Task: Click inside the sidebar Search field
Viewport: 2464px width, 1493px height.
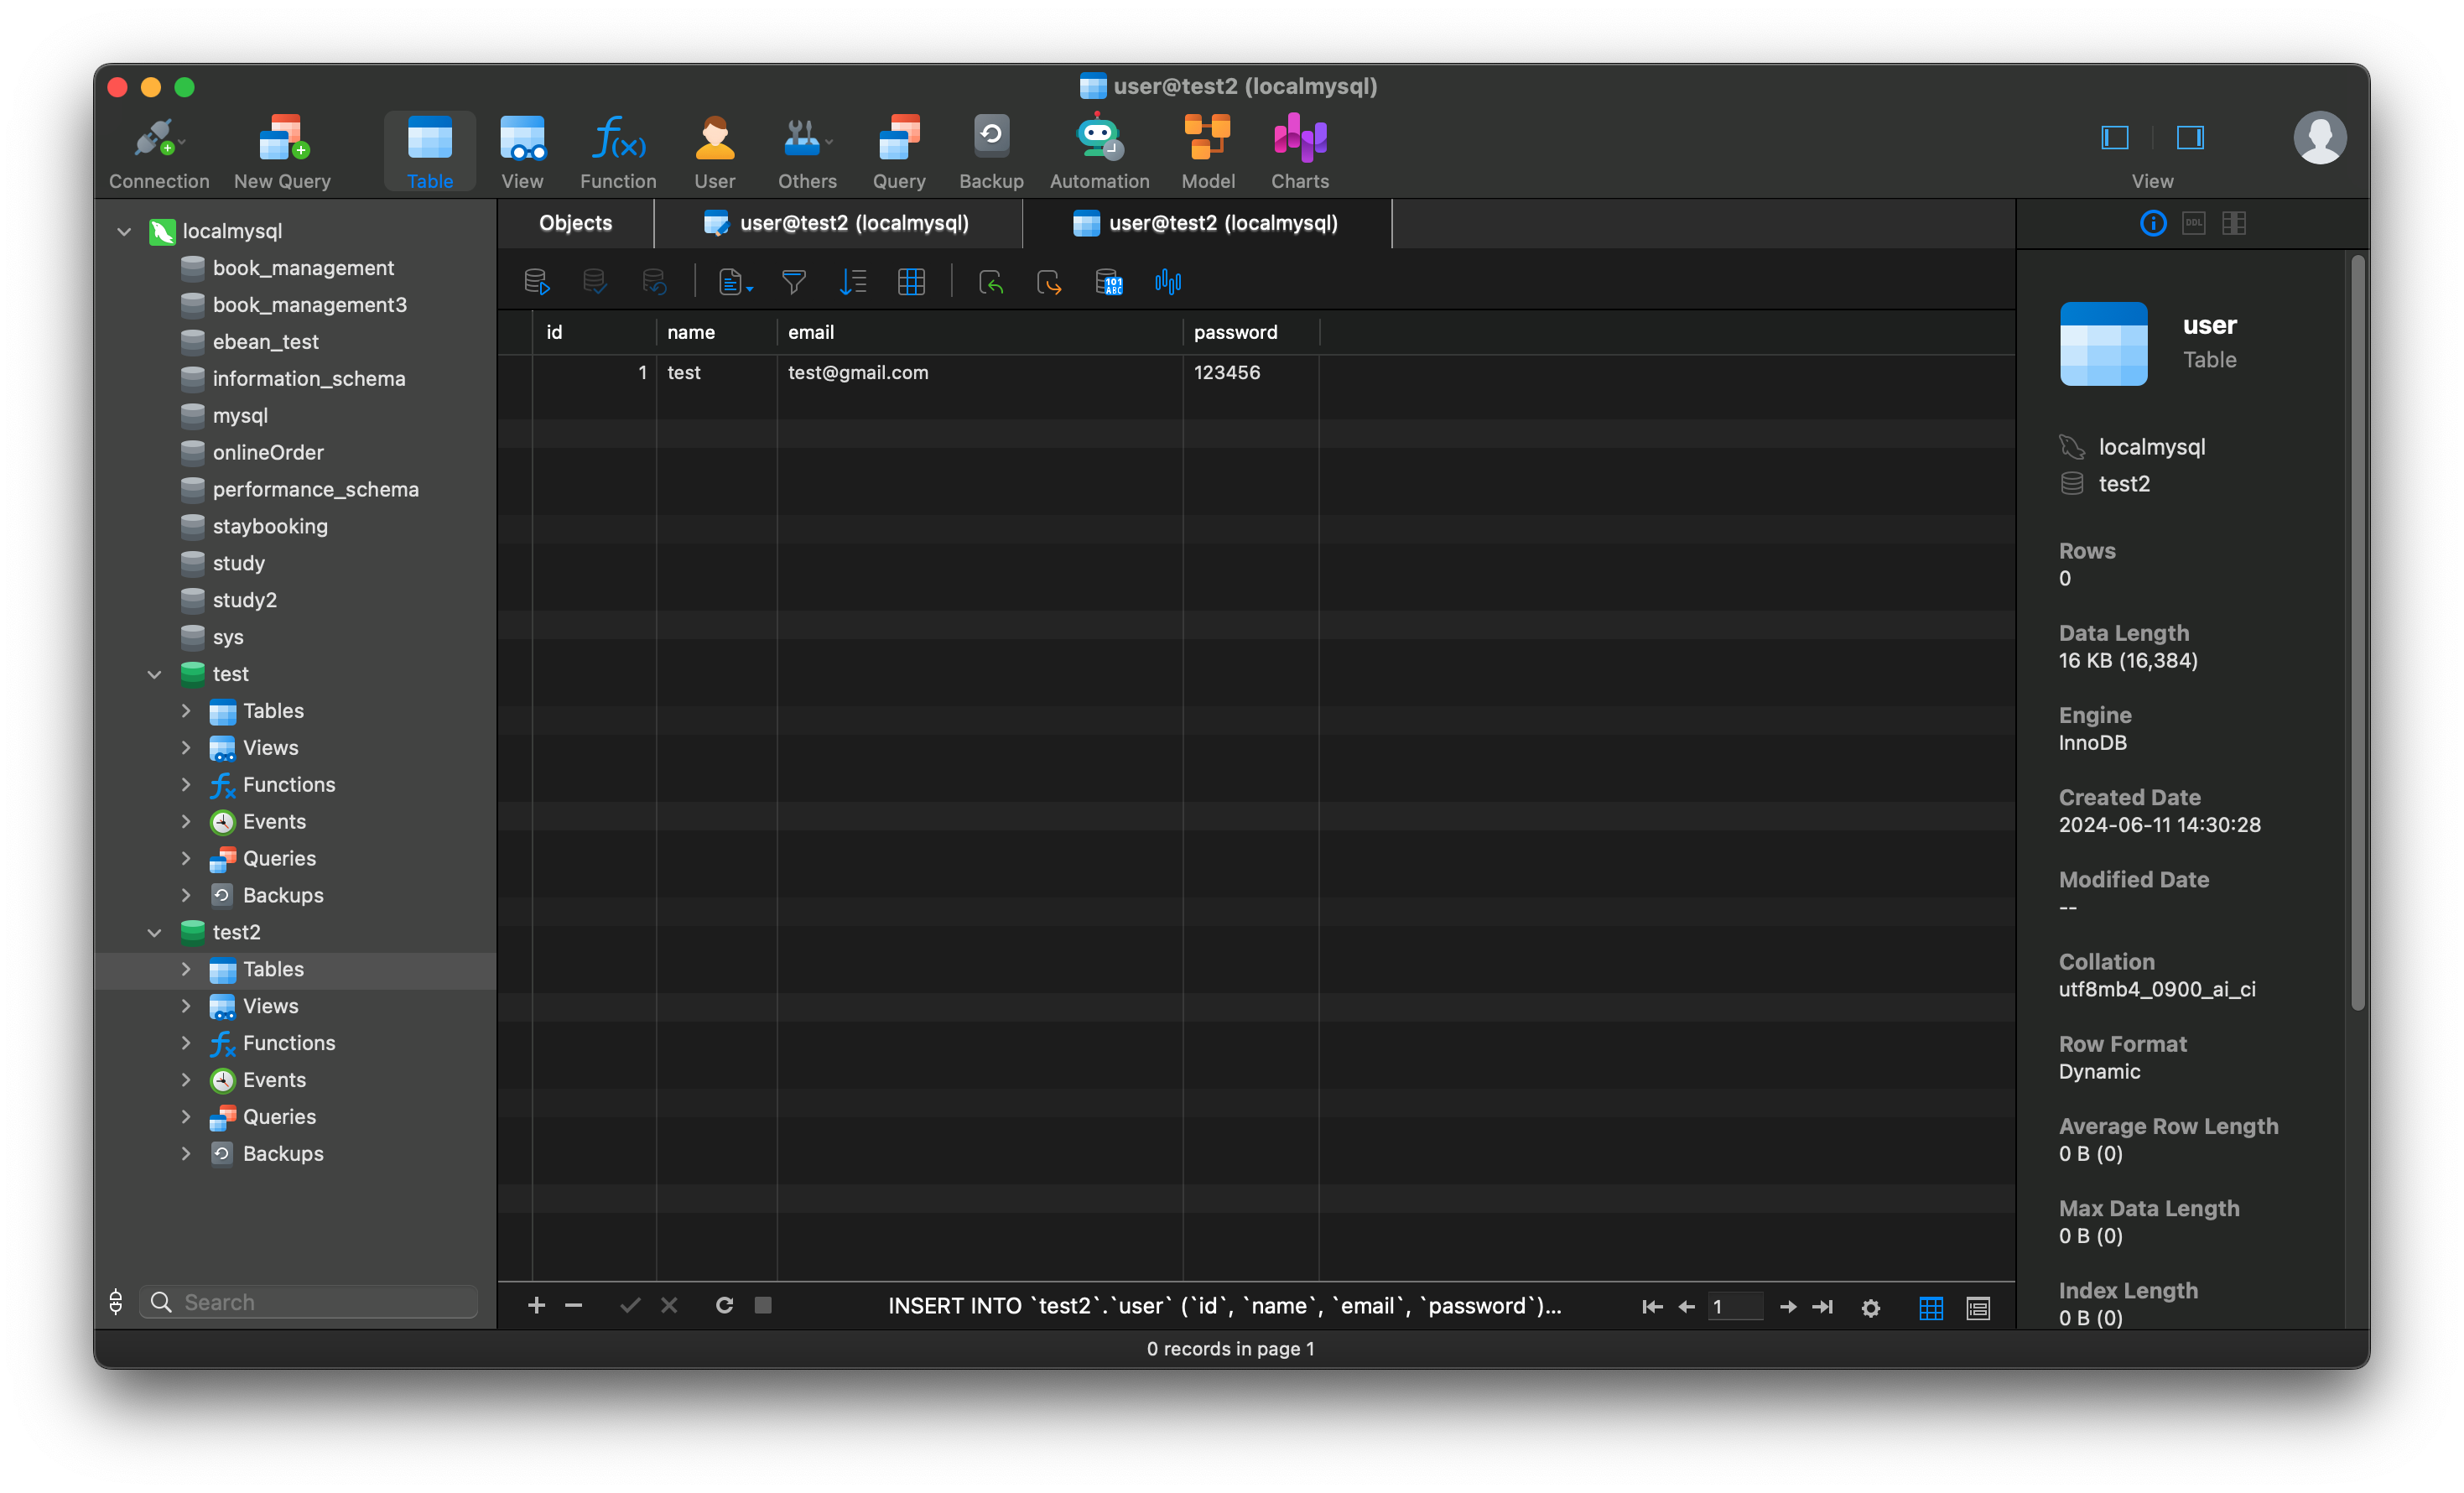Action: point(310,1302)
